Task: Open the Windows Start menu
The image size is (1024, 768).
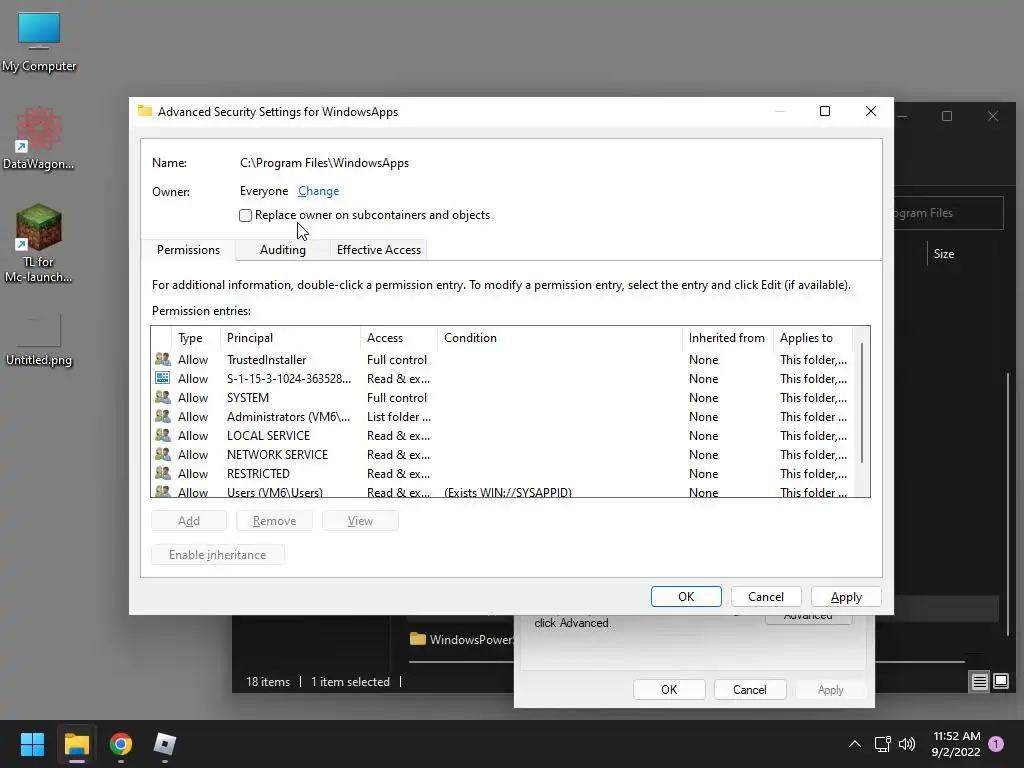Action: 32,744
